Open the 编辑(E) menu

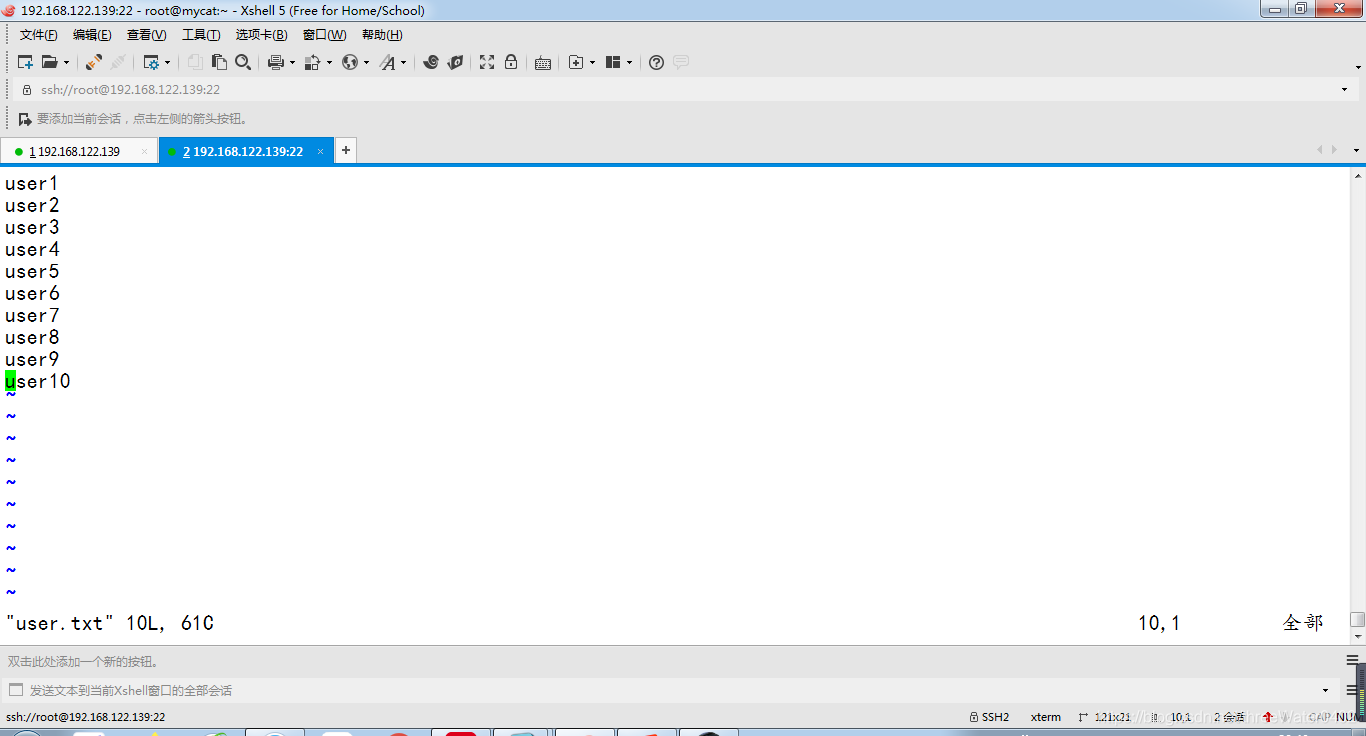coord(92,35)
